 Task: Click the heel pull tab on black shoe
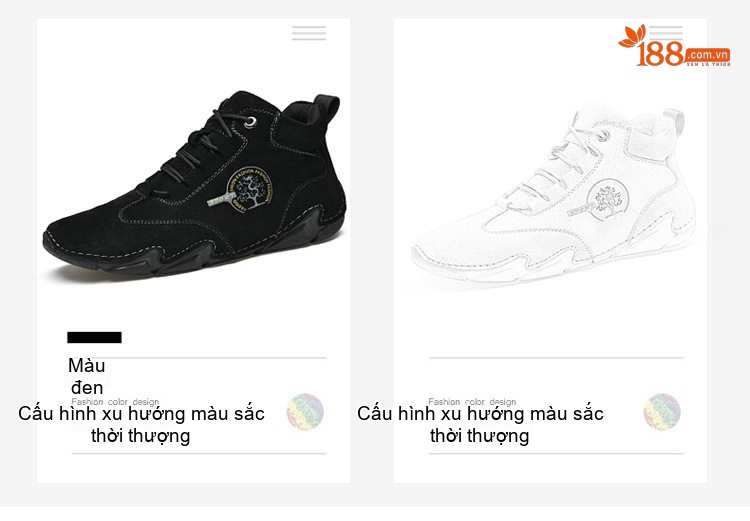point(327,109)
